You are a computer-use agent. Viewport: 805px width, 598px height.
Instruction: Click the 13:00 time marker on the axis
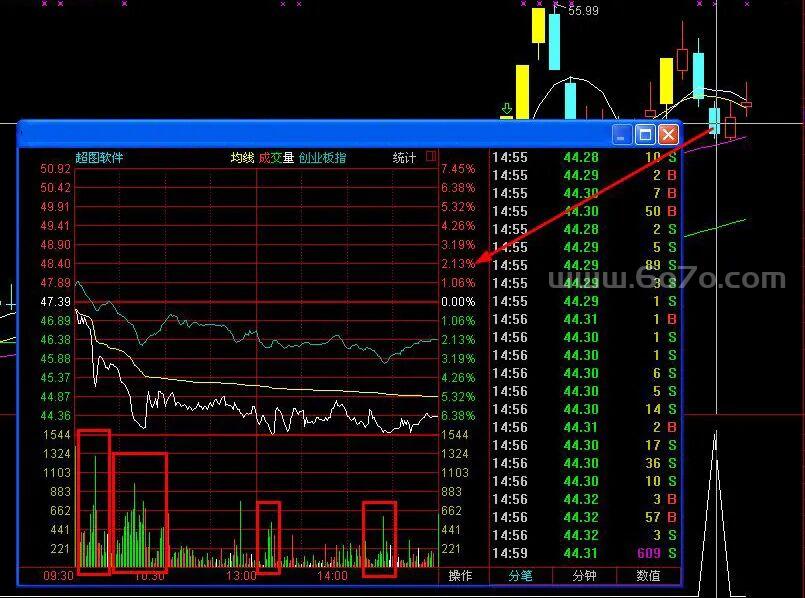click(x=241, y=576)
